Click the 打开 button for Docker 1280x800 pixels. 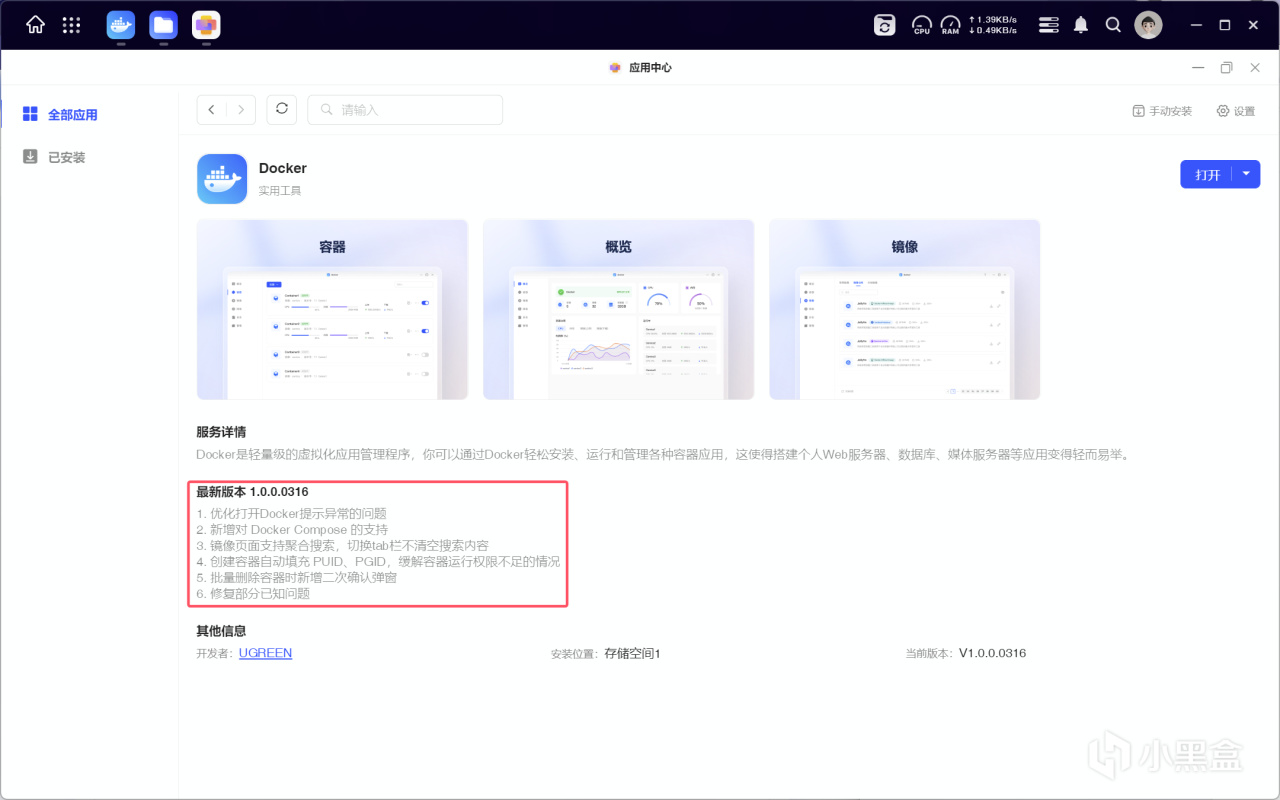pos(1207,174)
